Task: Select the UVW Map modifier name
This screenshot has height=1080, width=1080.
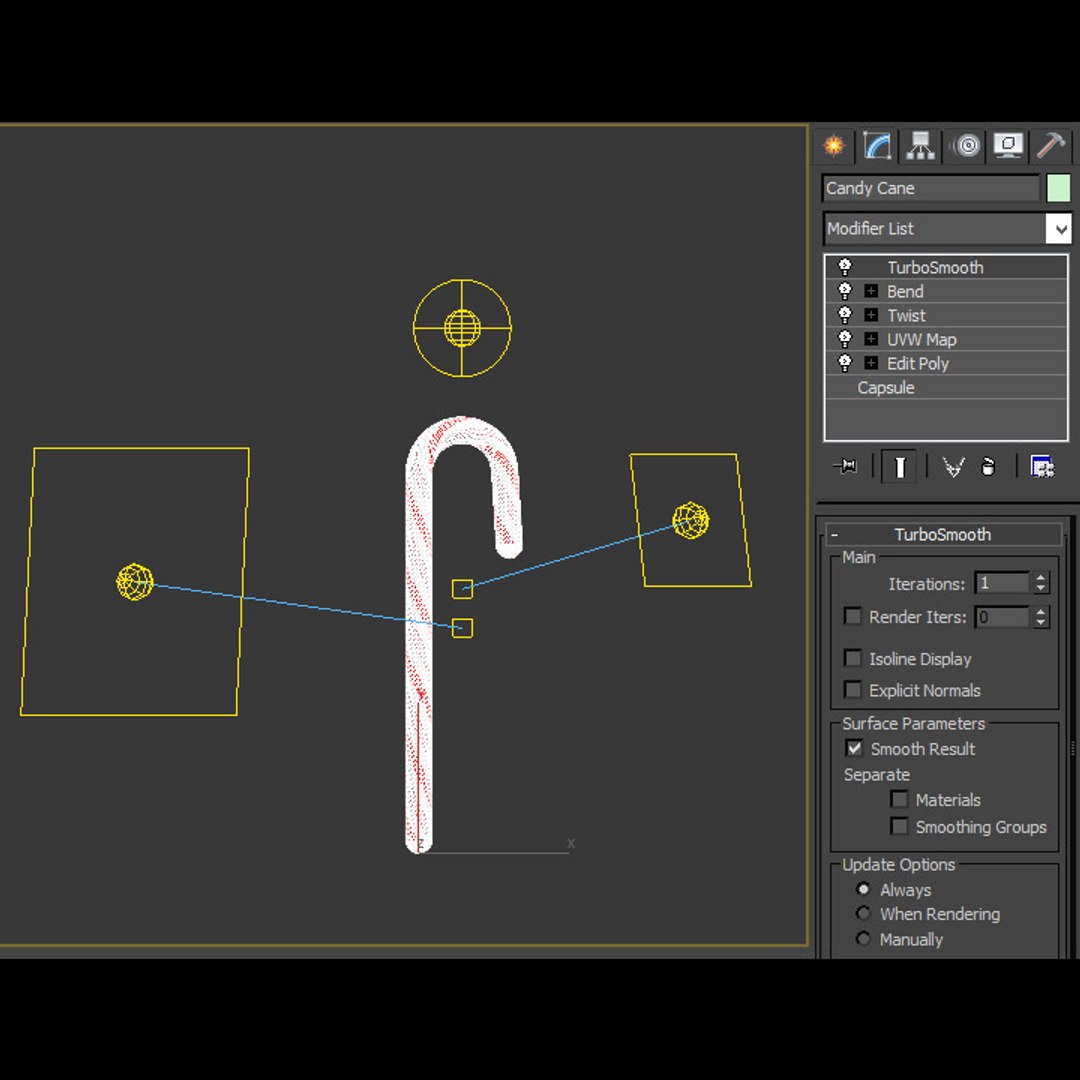Action: (922, 340)
